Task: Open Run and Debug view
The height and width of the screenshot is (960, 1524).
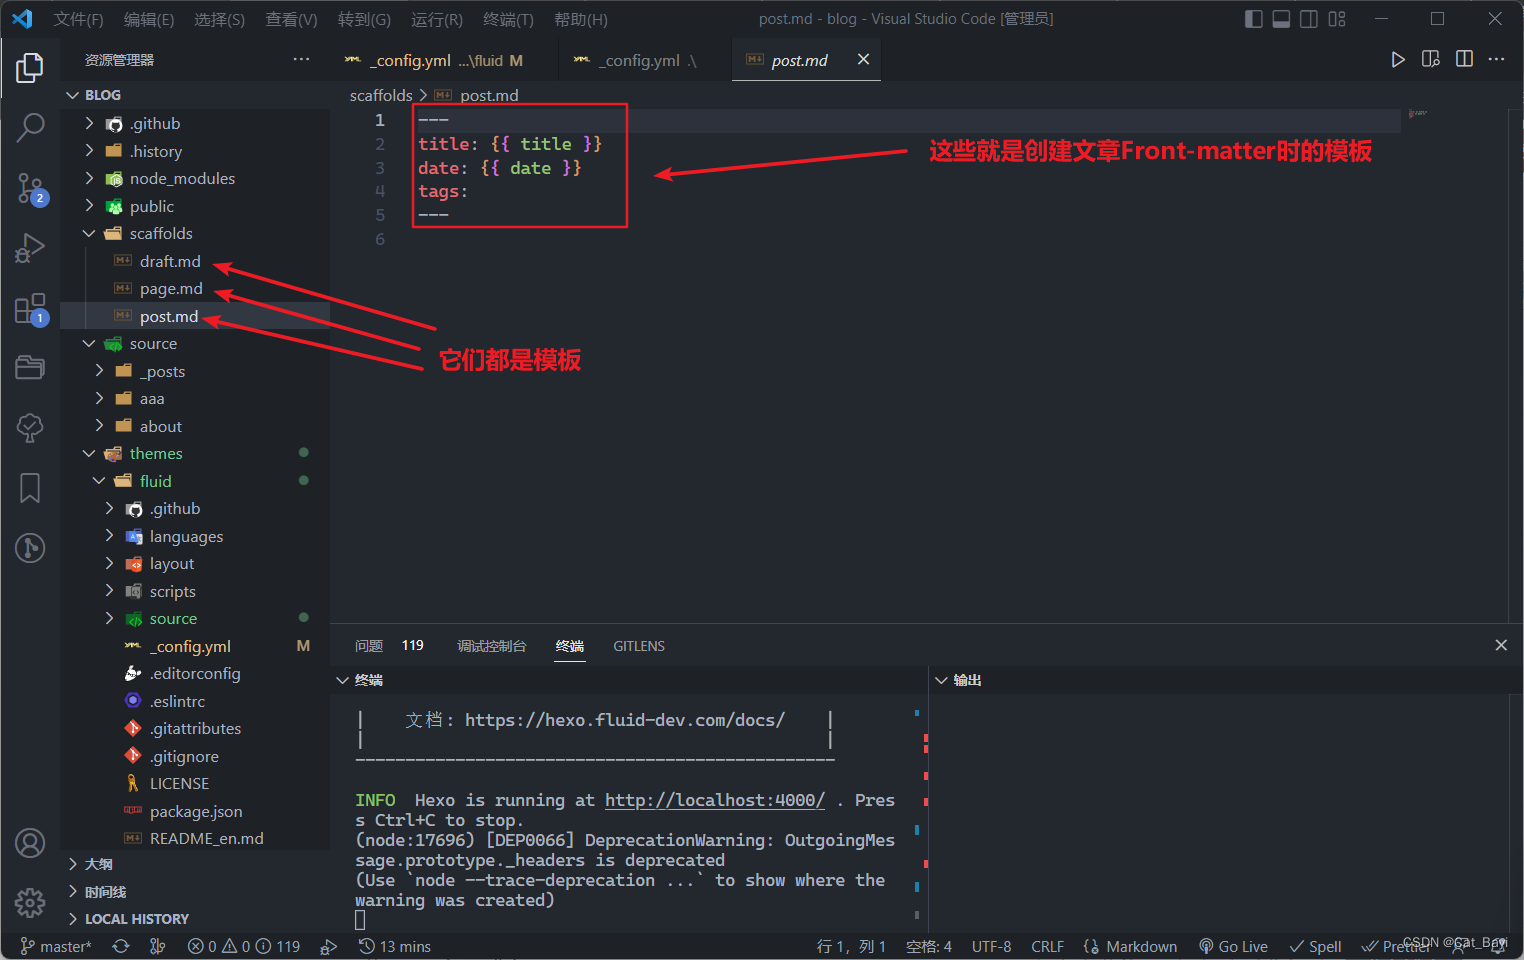Action: tap(30, 247)
